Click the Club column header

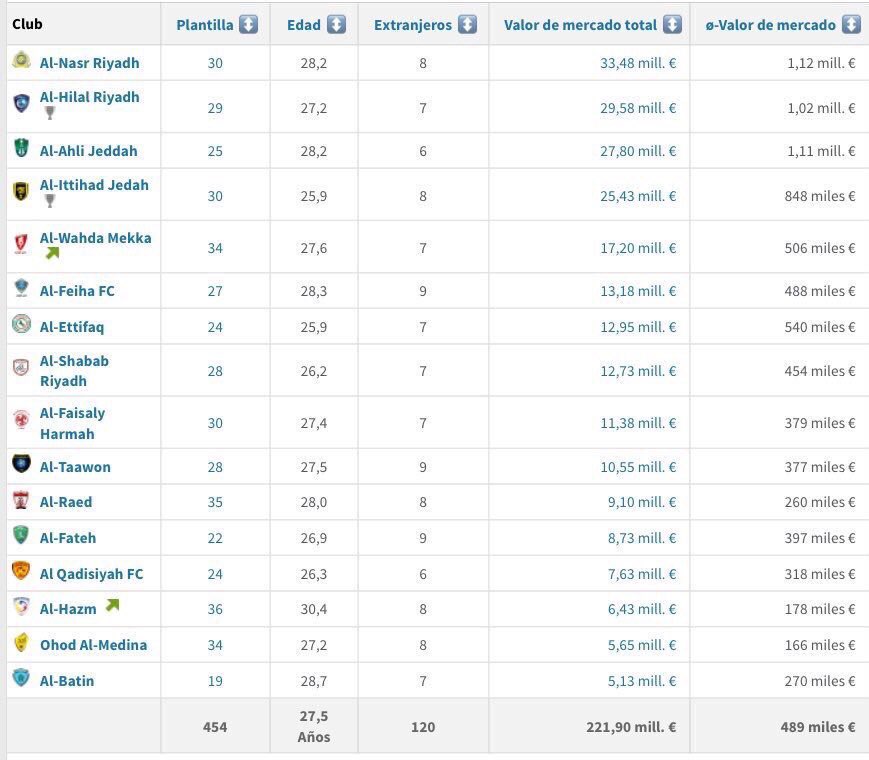pyautogui.click(x=27, y=24)
